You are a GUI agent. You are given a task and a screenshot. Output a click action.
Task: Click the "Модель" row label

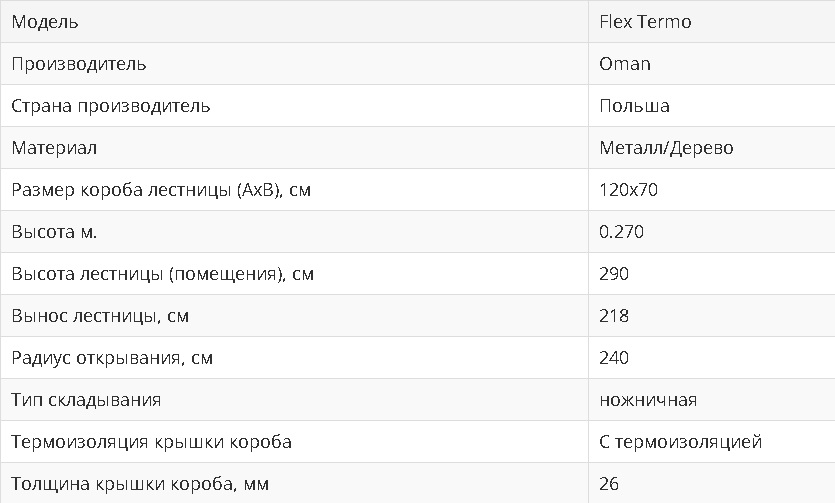[45, 21]
